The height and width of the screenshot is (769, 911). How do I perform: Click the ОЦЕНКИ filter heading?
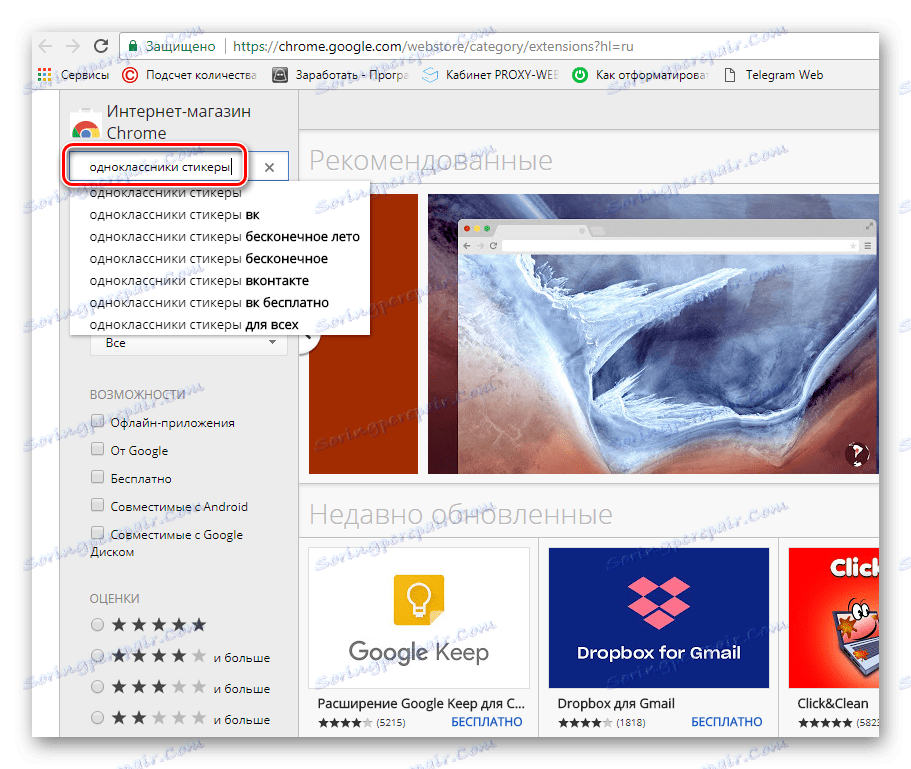114,598
